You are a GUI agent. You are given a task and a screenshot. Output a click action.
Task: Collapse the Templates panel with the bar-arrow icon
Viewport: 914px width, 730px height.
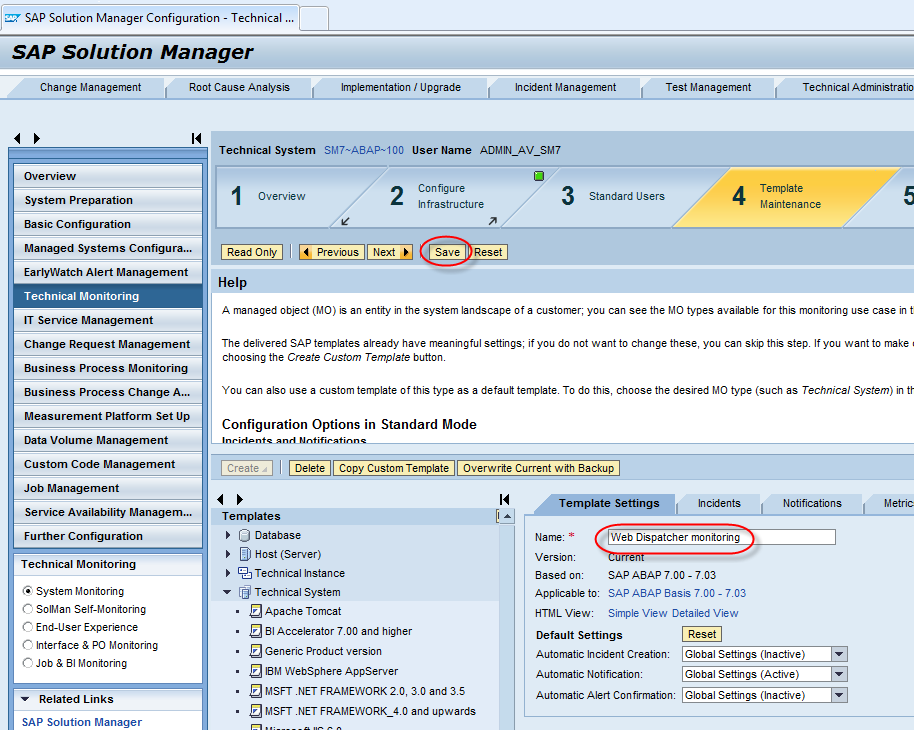pos(505,499)
